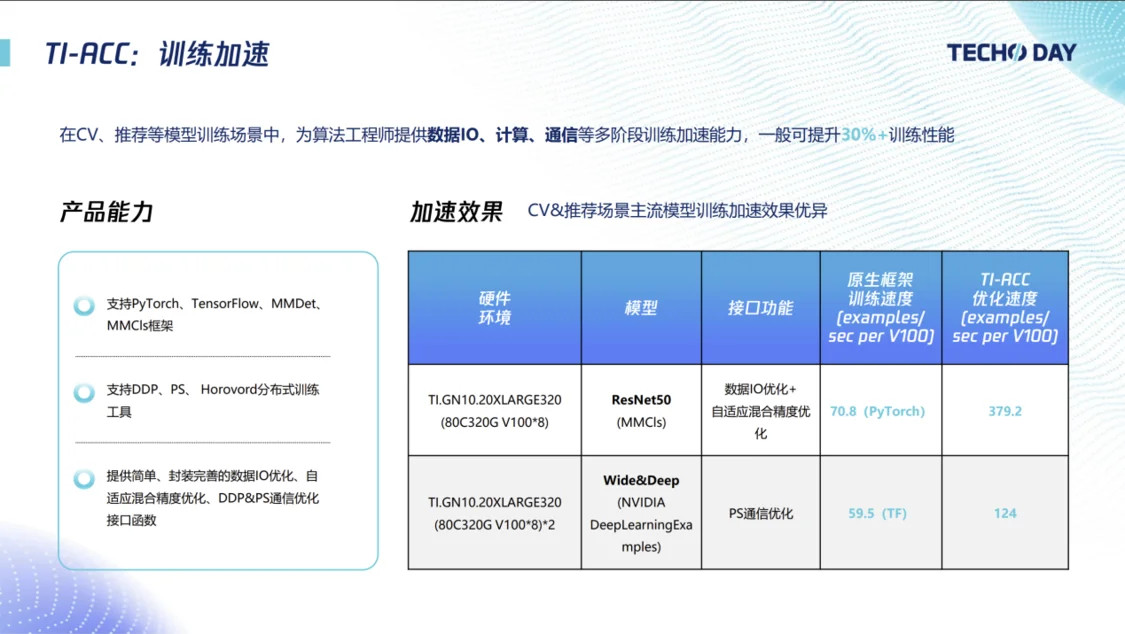Click the bullet icon beside PyTorch frameworks text
The height and width of the screenshot is (634, 1125).
coord(85,306)
